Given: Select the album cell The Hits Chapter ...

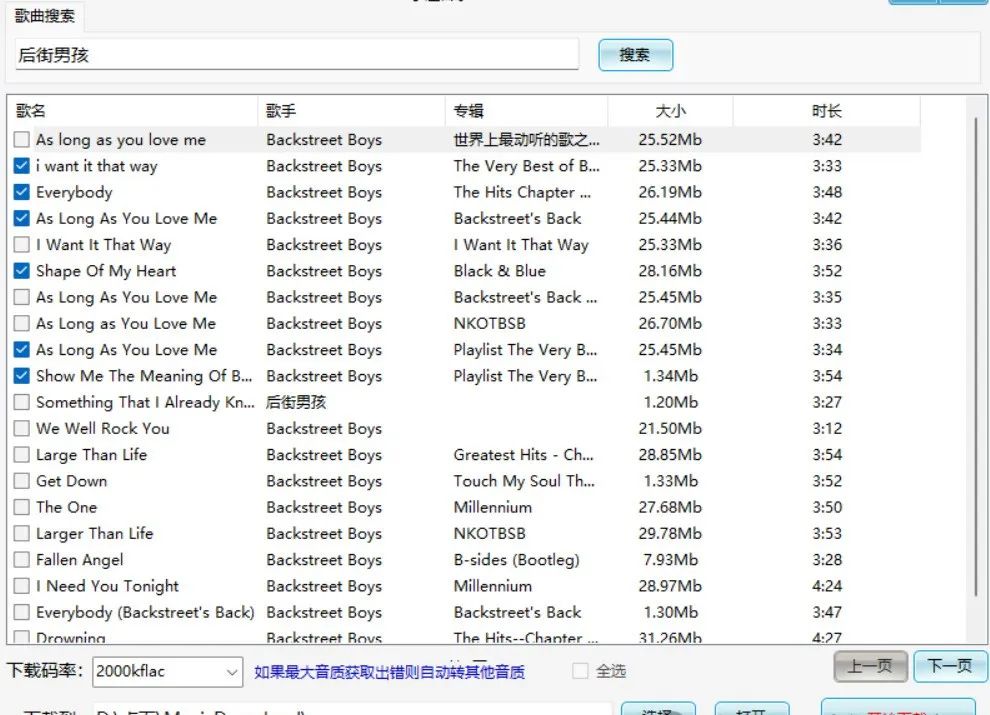Looking at the screenshot, I should (522, 192).
